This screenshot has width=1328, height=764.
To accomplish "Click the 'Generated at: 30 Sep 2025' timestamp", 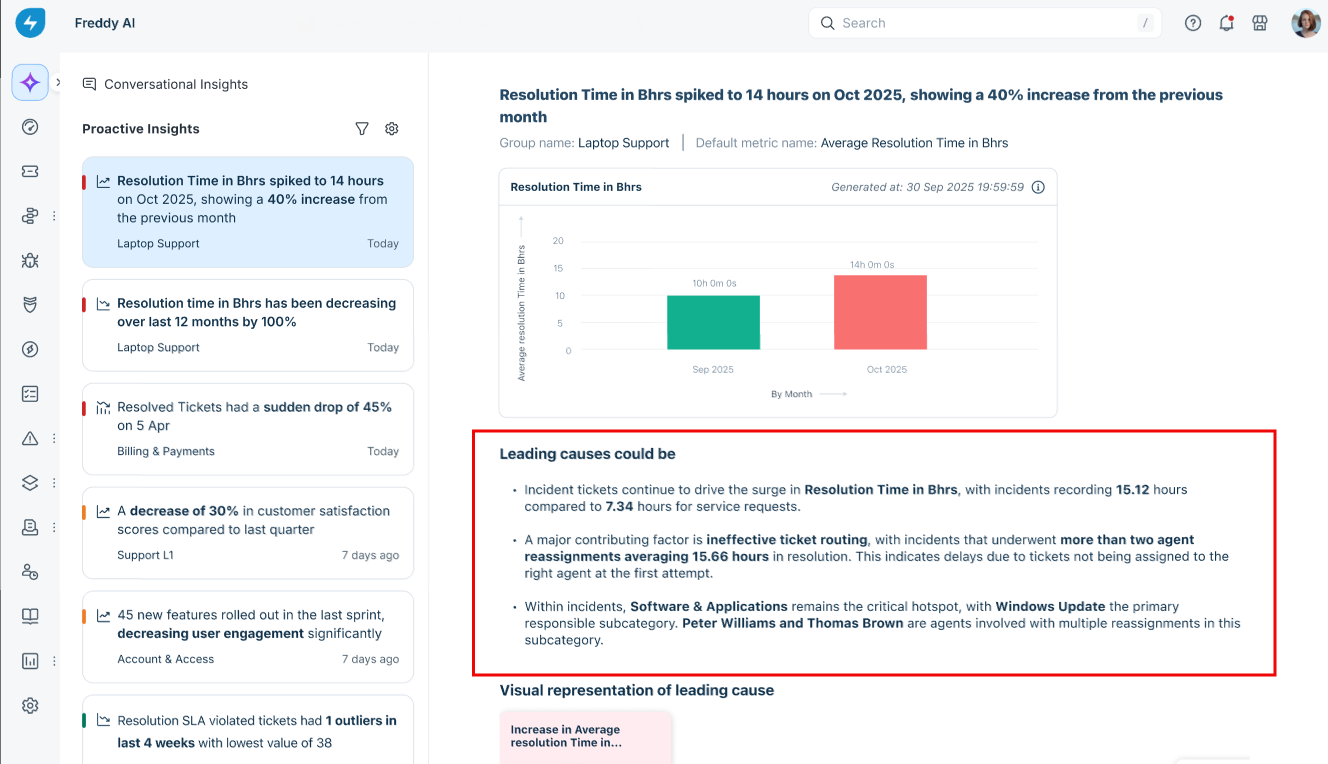I will tap(927, 187).
